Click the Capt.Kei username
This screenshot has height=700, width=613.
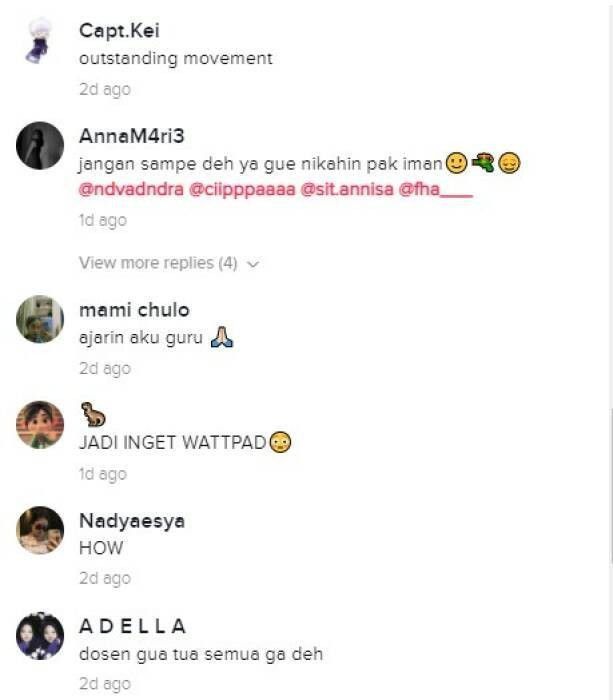(x=119, y=31)
